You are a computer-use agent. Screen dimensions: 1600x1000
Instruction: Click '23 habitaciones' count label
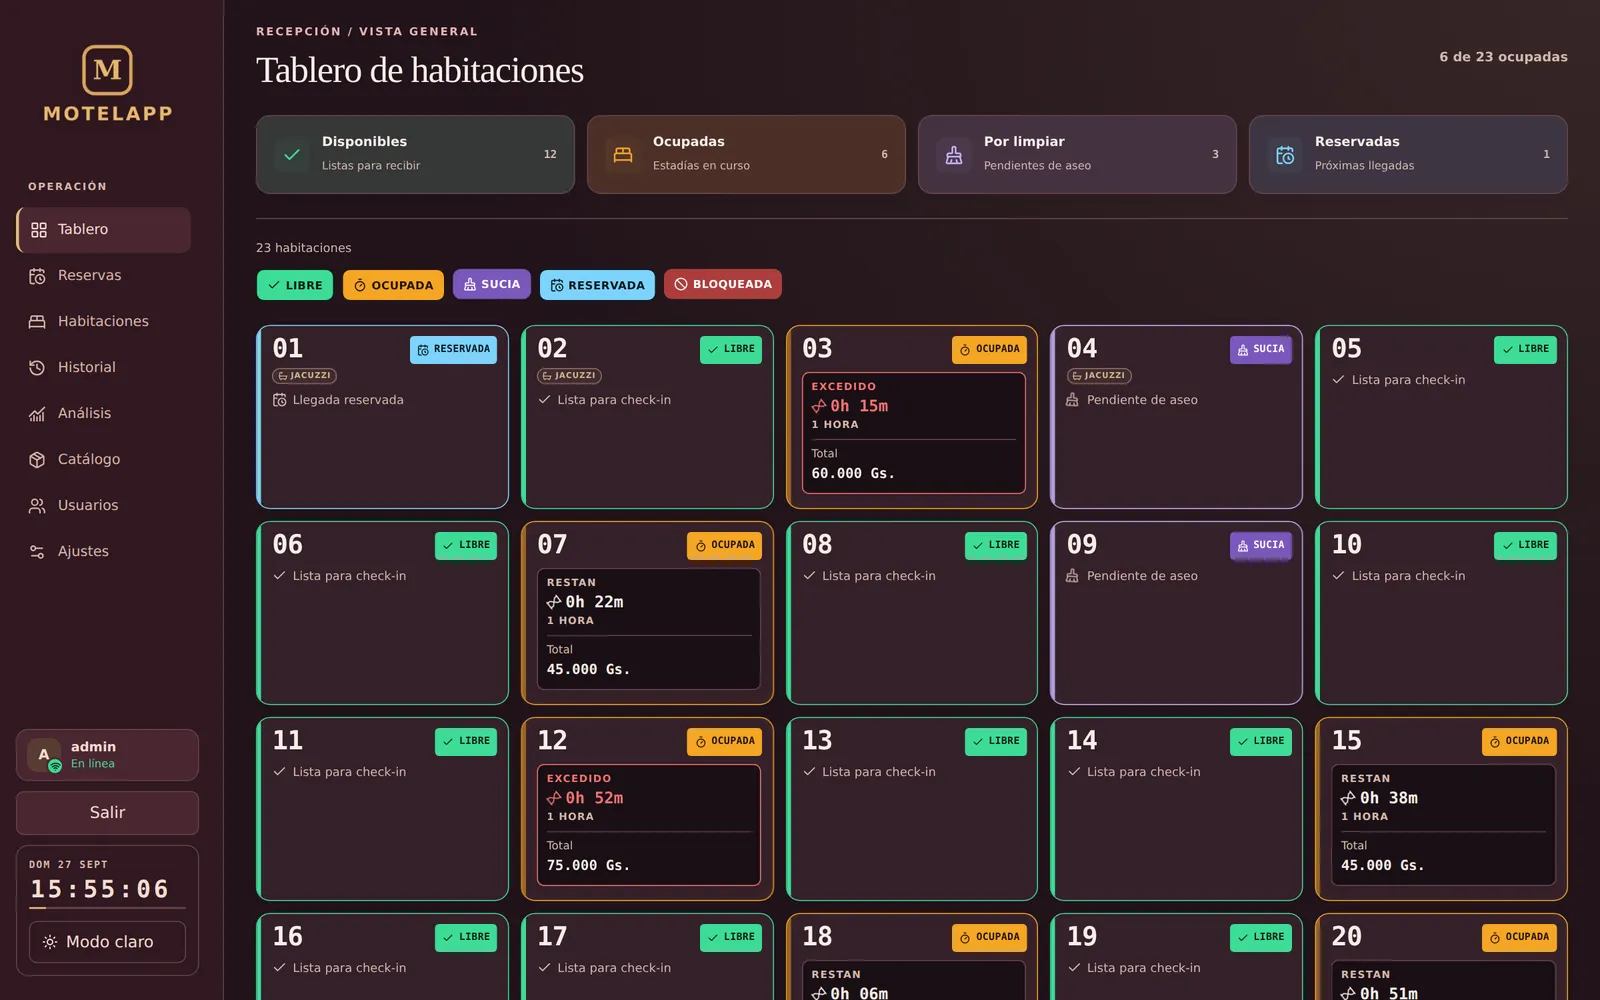point(304,248)
